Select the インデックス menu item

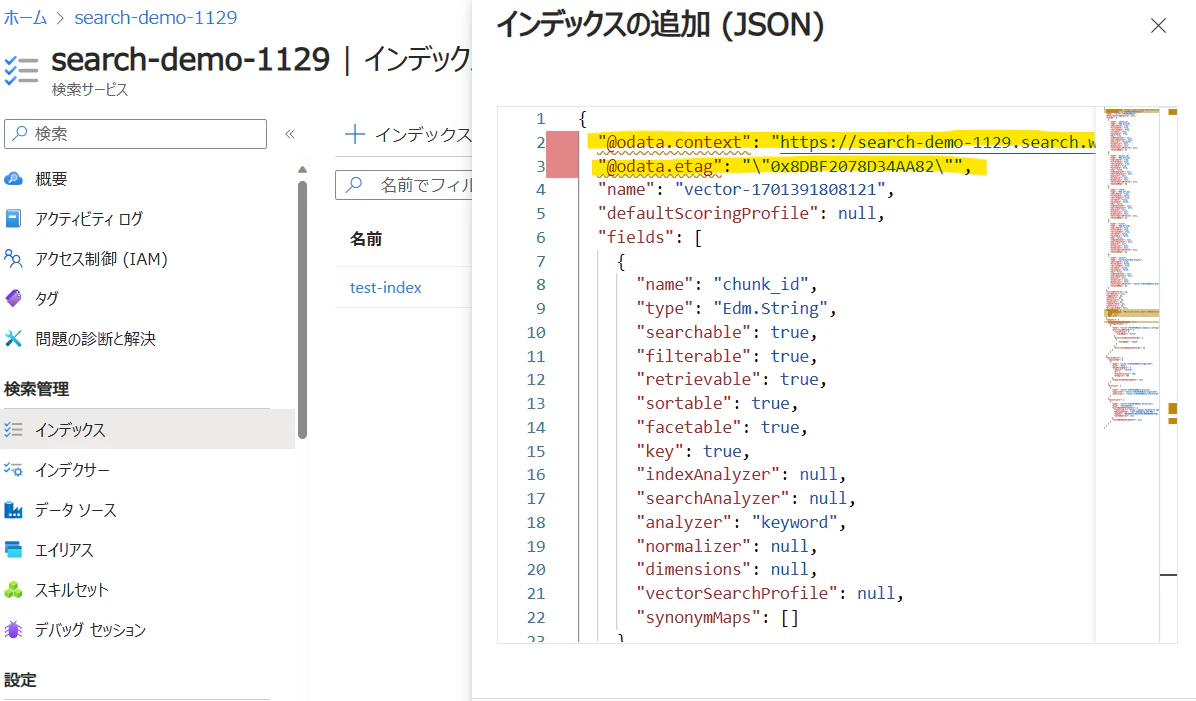(x=70, y=429)
